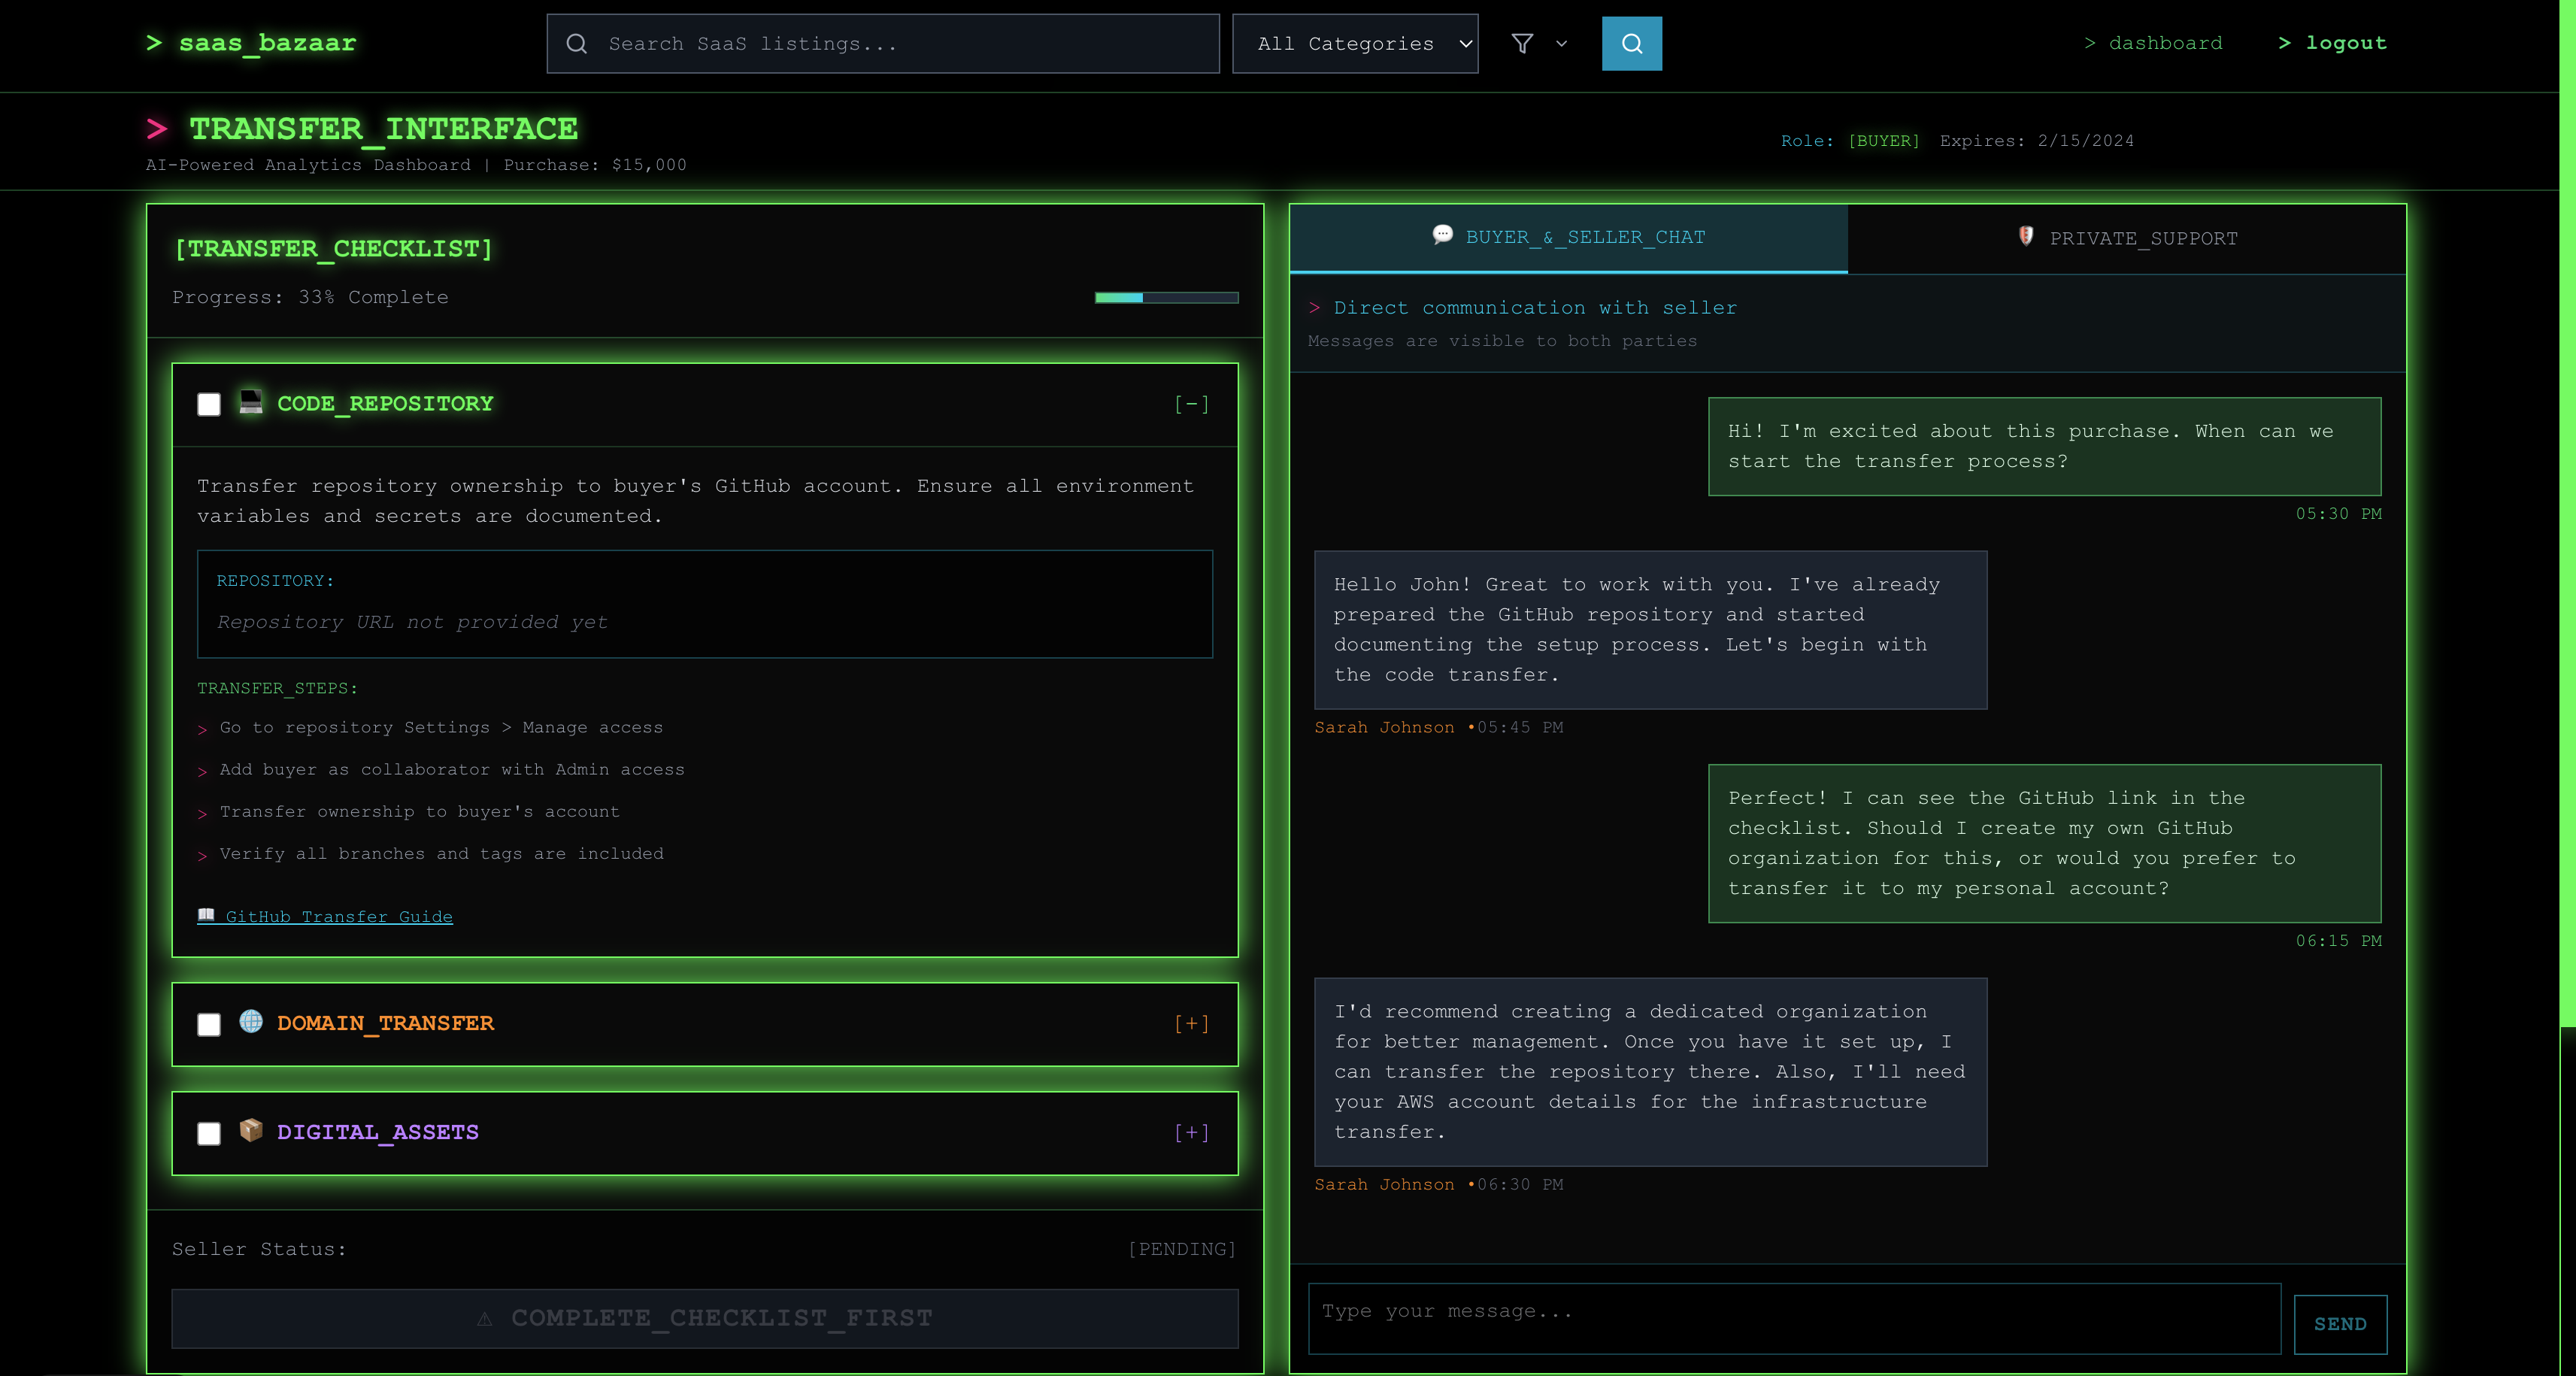This screenshot has height=1376, width=2576.
Task: Click the package icon beside DIGITAL_ASSETS
Action: click(250, 1133)
